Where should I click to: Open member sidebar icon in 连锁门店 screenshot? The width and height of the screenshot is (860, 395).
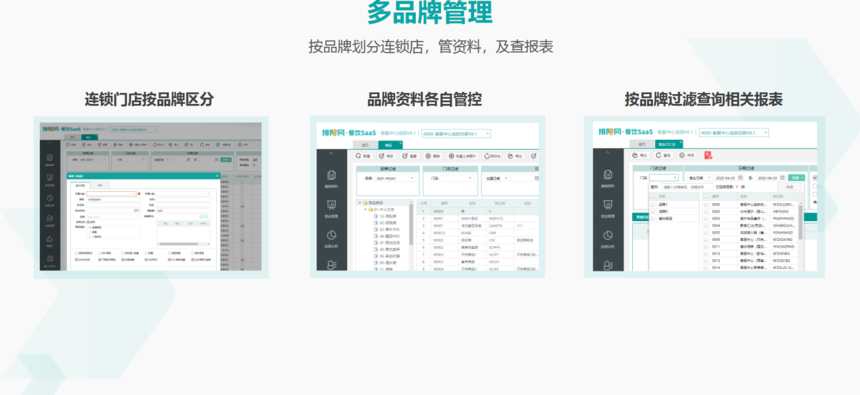click(50, 218)
